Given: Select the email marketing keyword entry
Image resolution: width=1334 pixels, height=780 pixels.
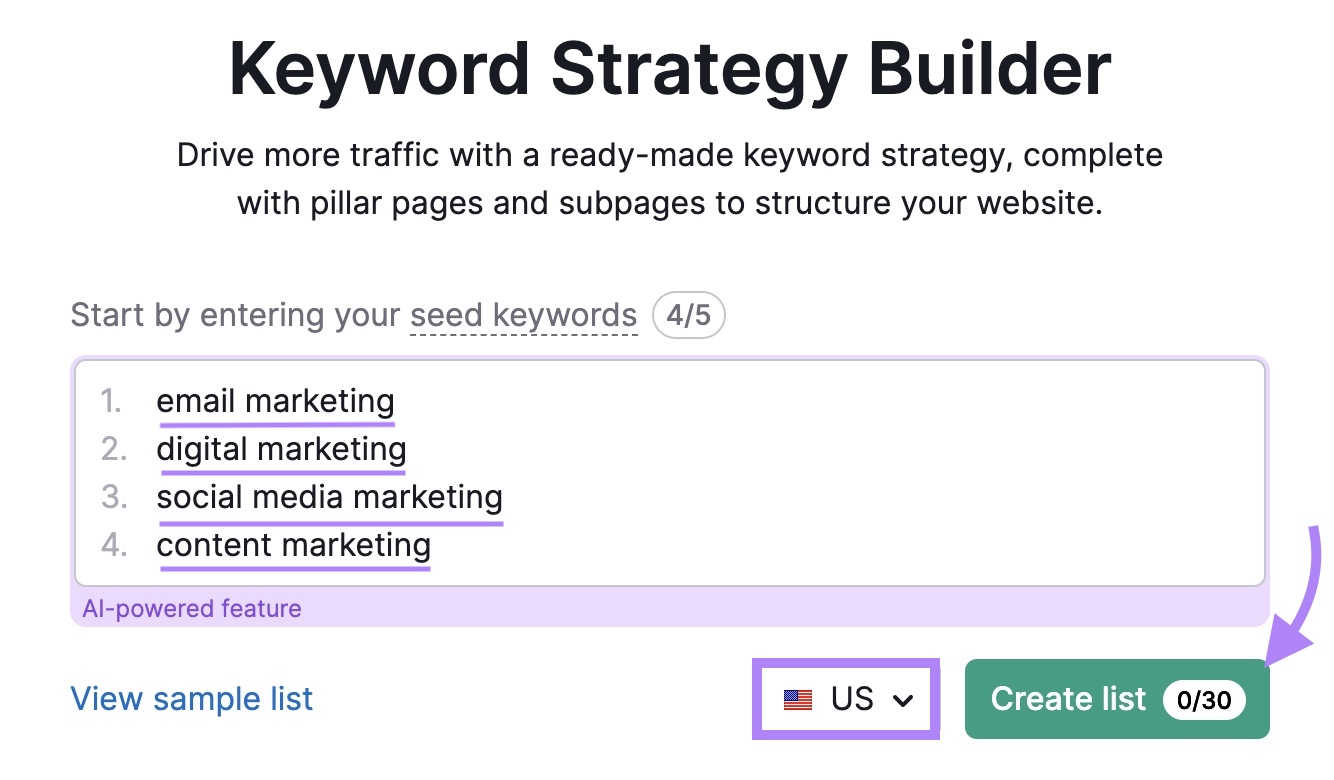Looking at the screenshot, I should tap(274, 401).
